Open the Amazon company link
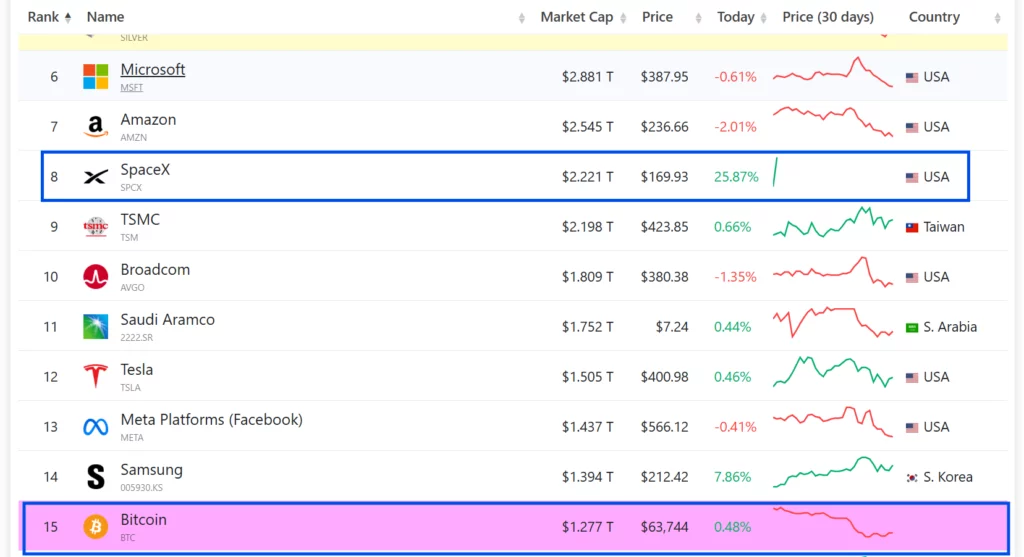 coord(148,119)
